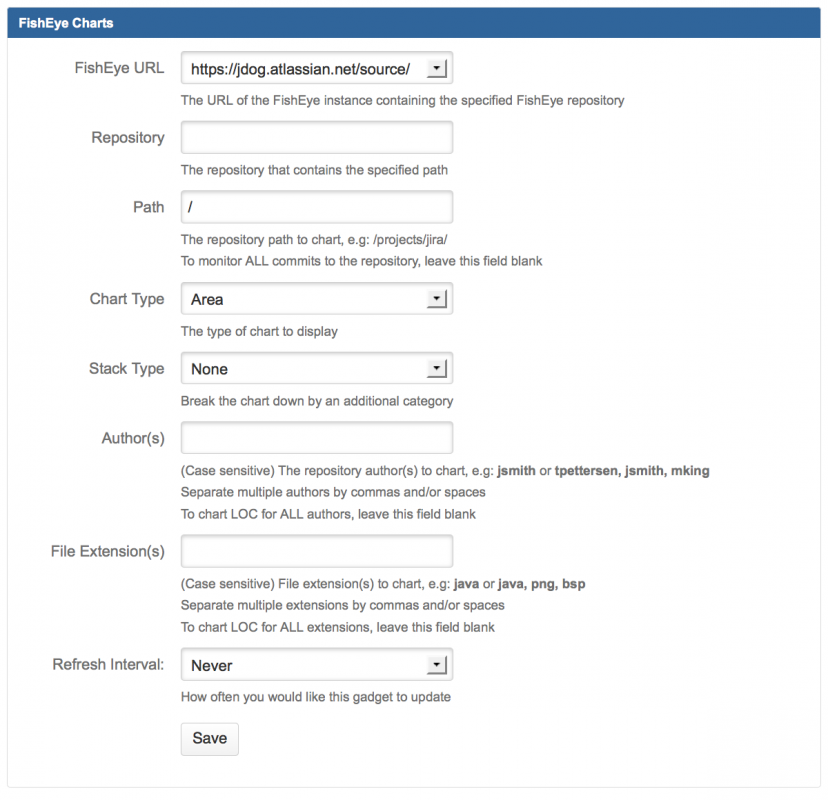Image resolution: width=828 pixels, height=800 pixels.
Task: Click the File Extension(s) input box
Action: click(x=316, y=551)
